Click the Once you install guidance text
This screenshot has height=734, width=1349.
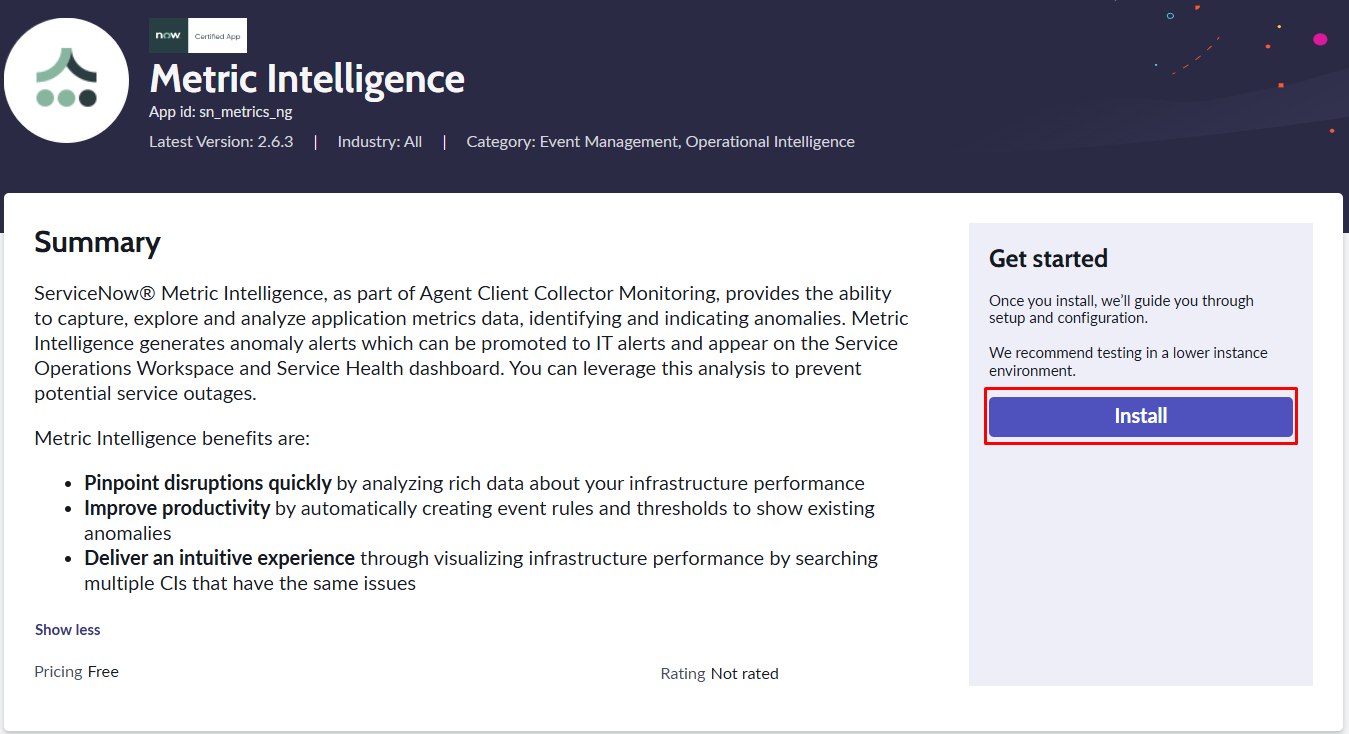1121,309
